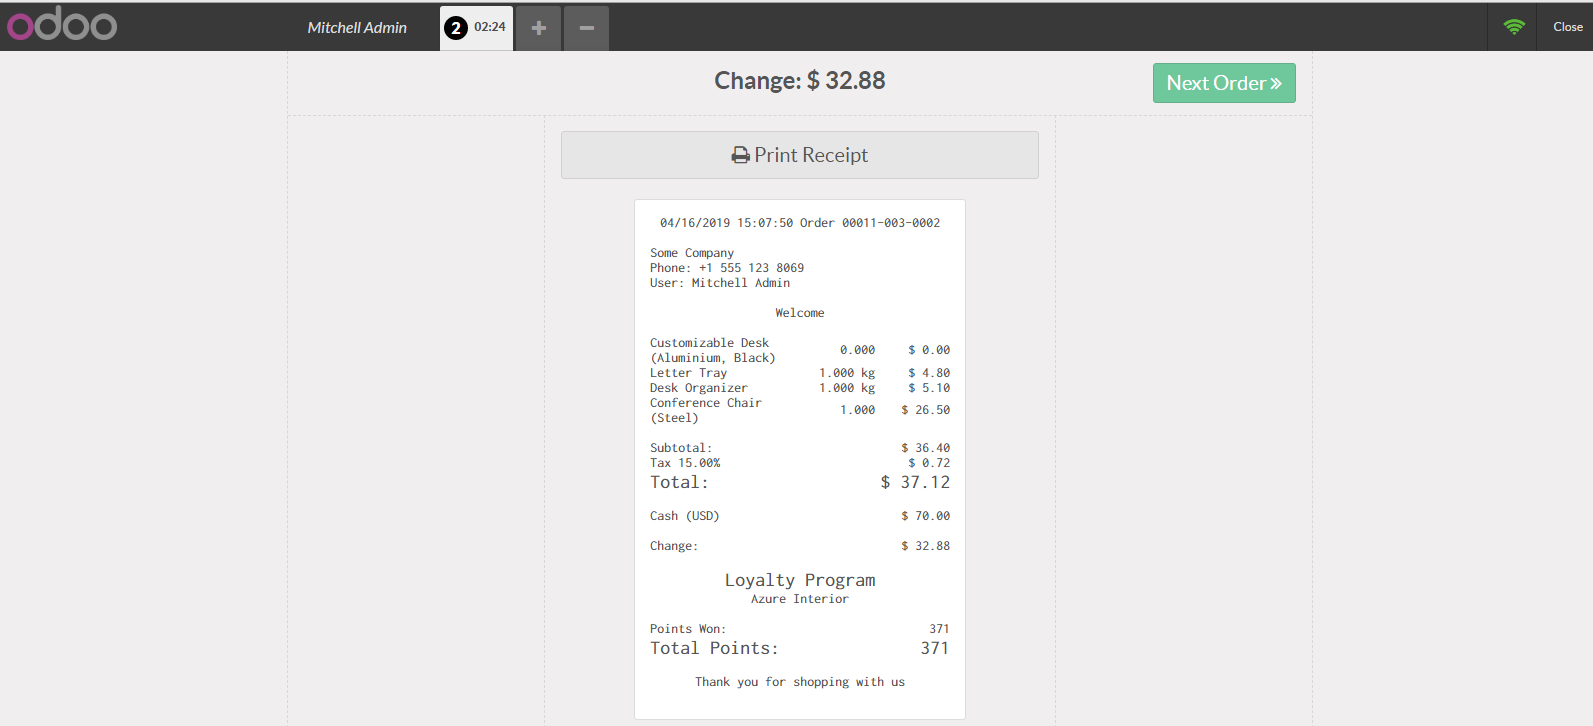1593x726 pixels.
Task: Click the Desk Organizer receipt line
Action: click(x=800, y=388)
